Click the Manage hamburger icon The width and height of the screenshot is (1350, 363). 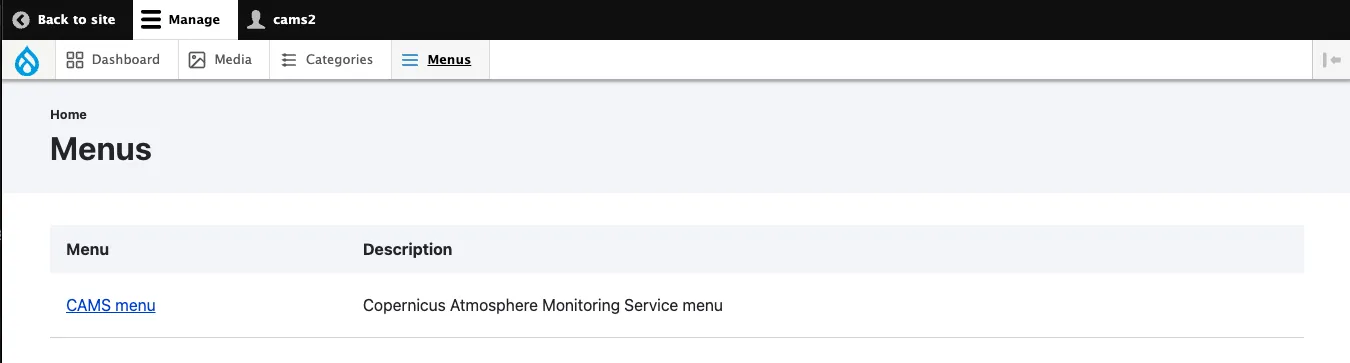point(150,20)
